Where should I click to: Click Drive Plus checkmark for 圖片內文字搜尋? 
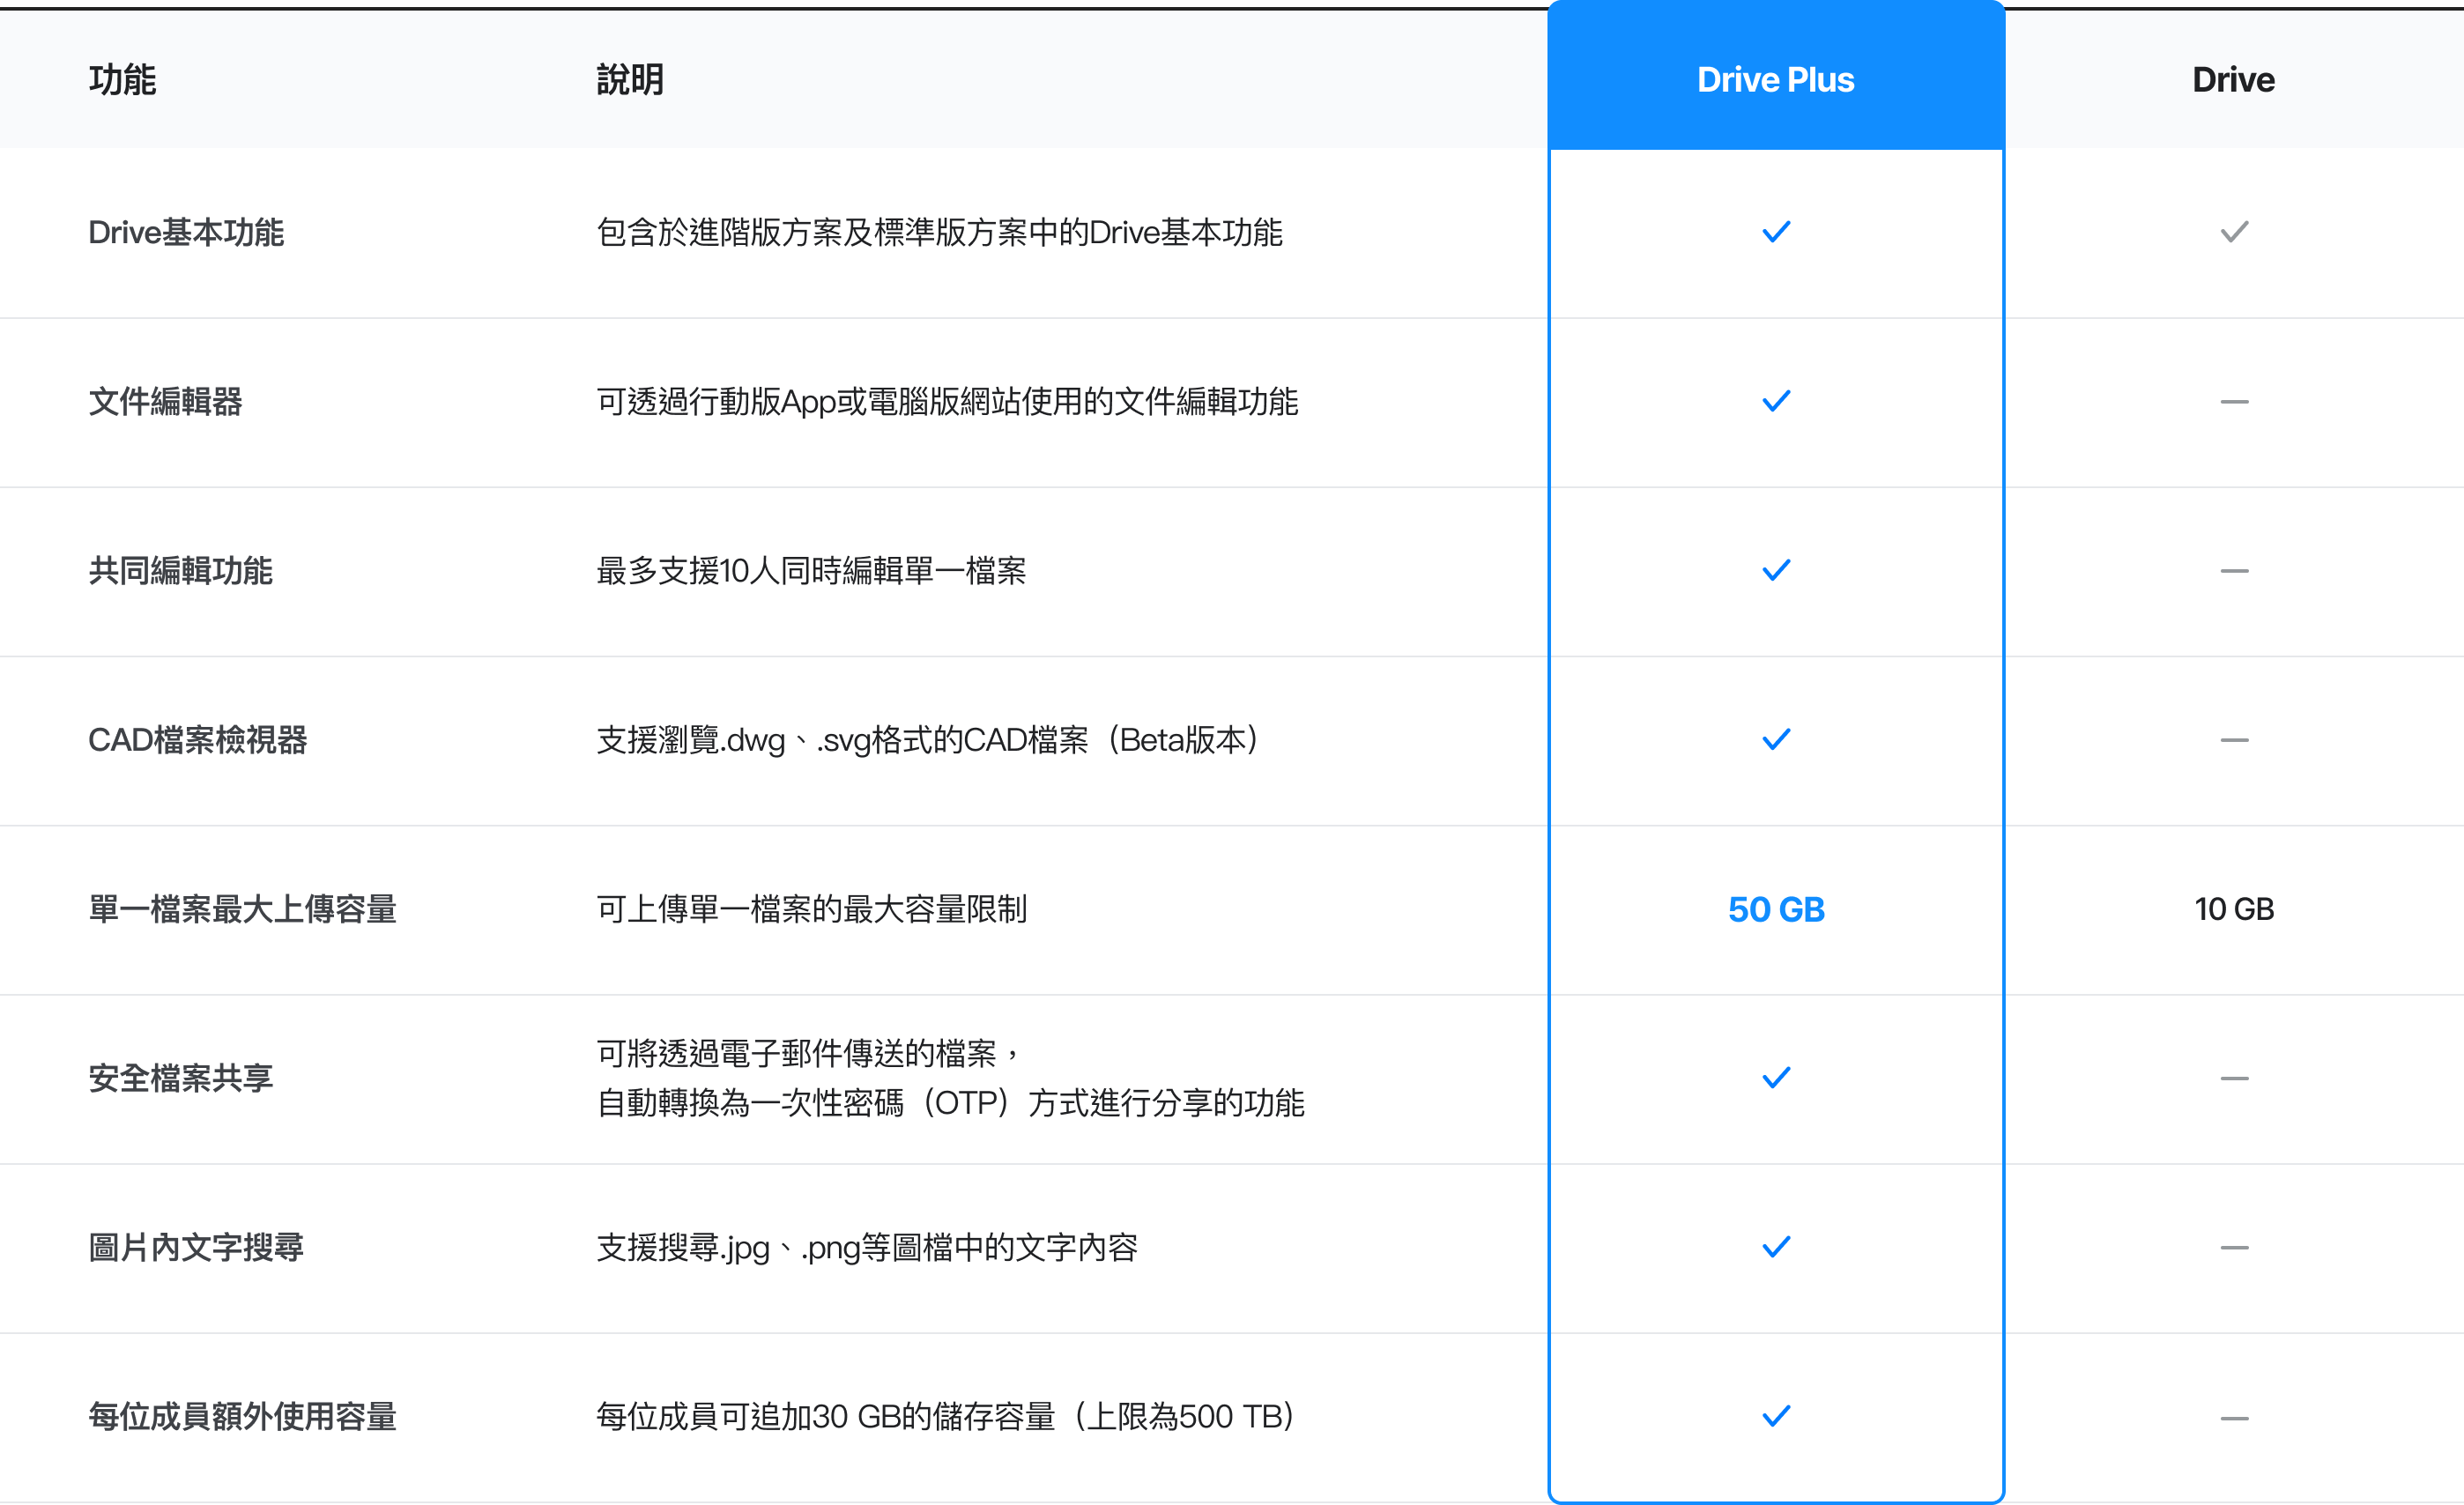coord(1775,1247)
